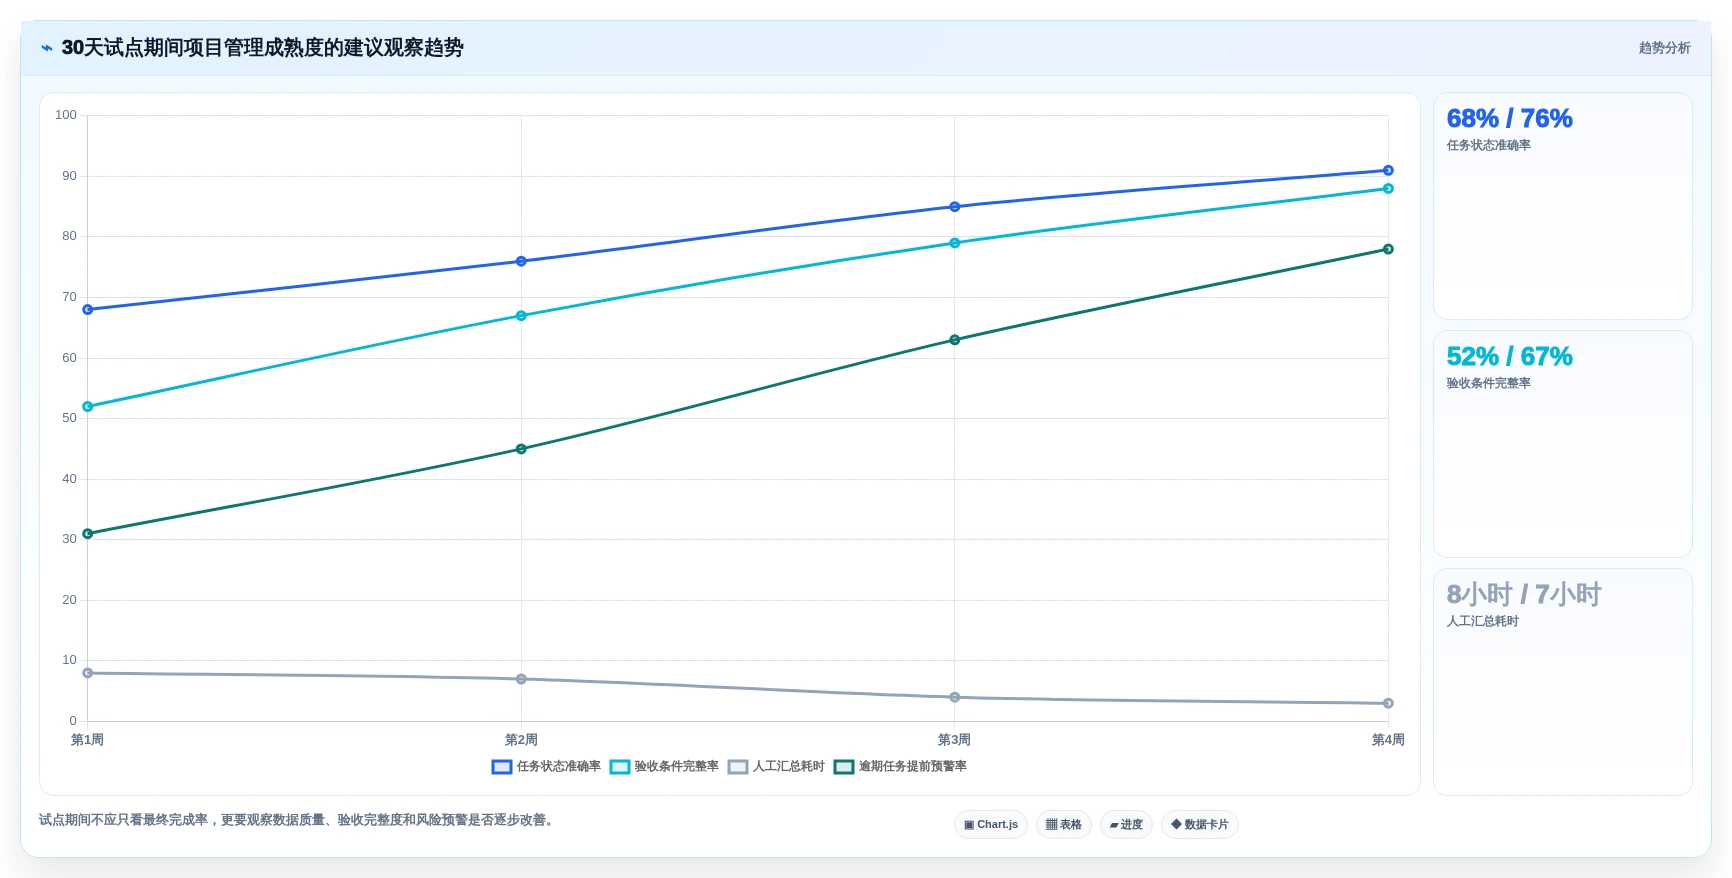Click the 第1周 point on 任务状态准确率 line

[x=88, y=310]
